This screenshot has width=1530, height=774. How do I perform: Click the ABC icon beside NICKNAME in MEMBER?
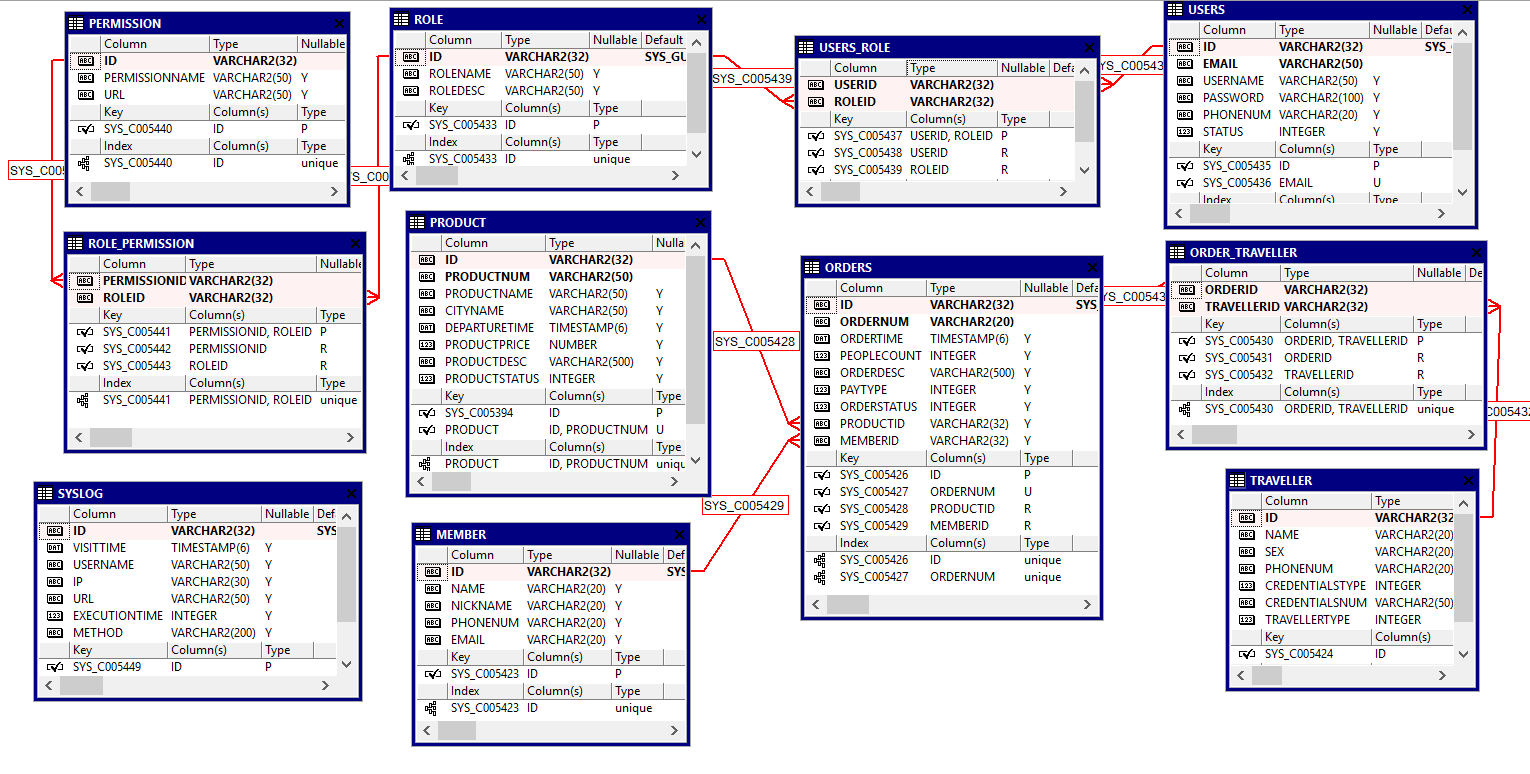click(x=432, y=606)
